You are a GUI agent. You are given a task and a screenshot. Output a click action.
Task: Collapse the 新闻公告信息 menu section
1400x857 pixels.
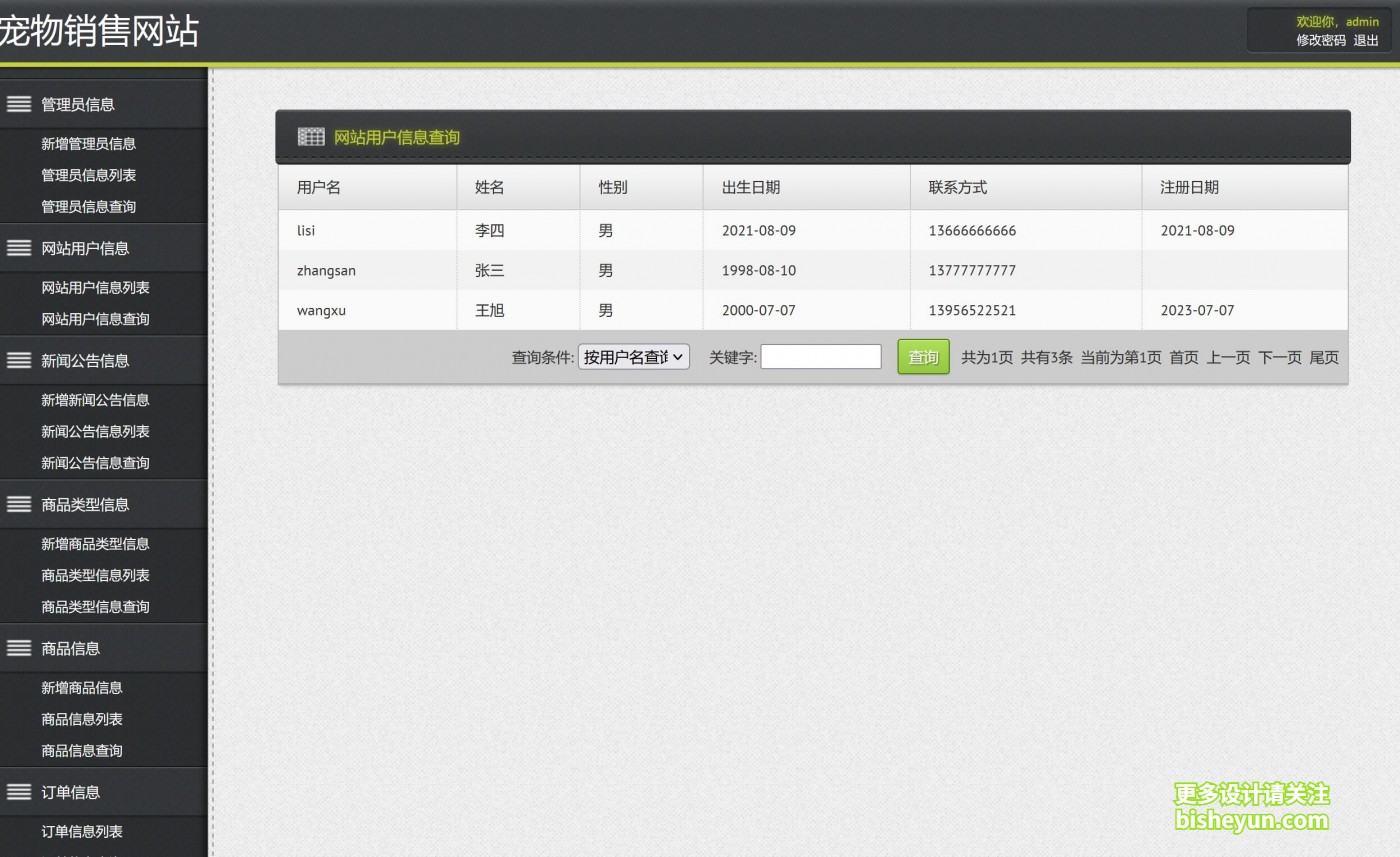pyautogui.click(x=103, y=360)
